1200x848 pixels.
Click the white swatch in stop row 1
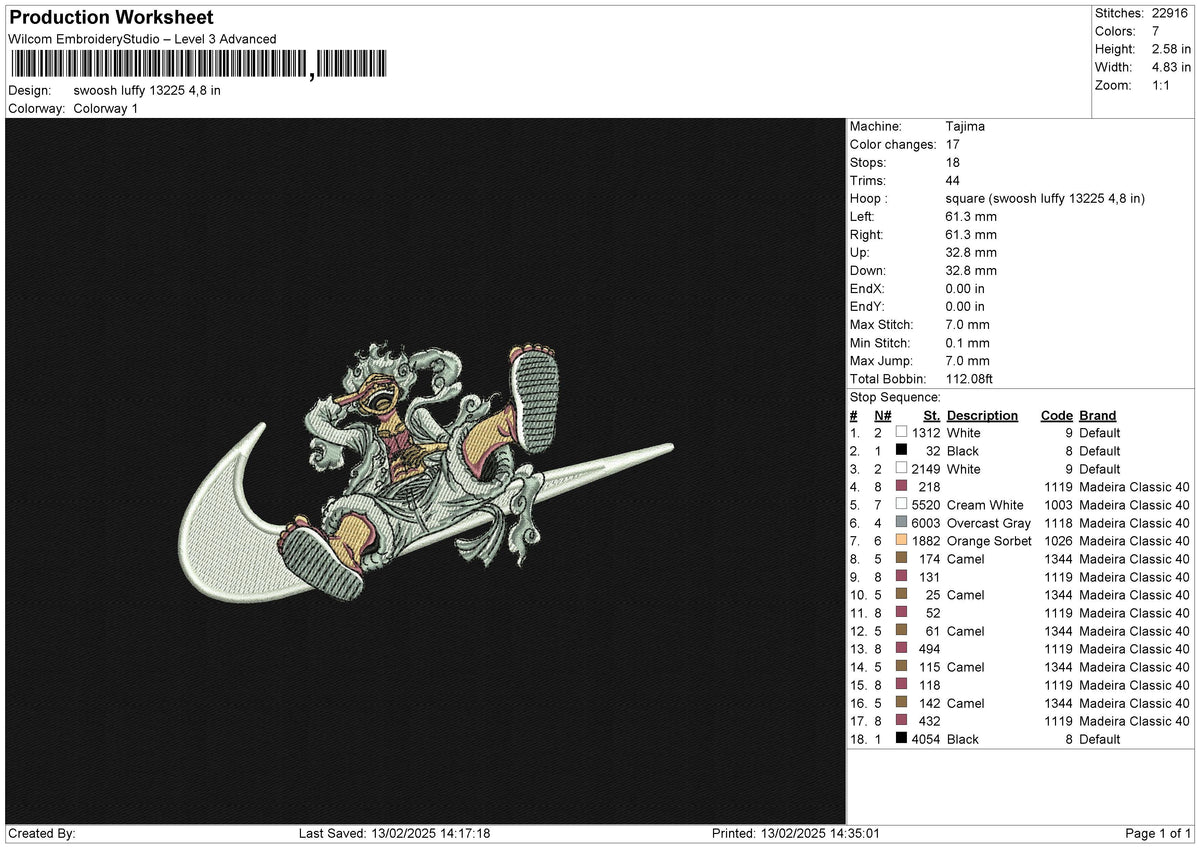[902, 433]
